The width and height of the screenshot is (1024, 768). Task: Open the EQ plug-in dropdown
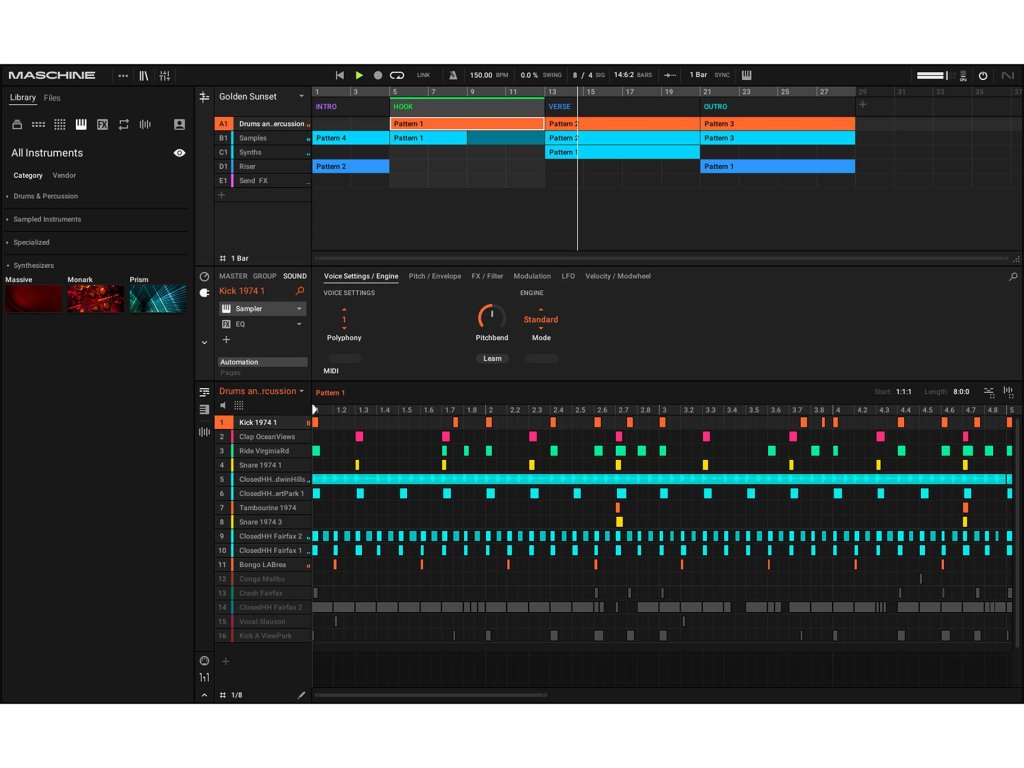coord(299,325)
